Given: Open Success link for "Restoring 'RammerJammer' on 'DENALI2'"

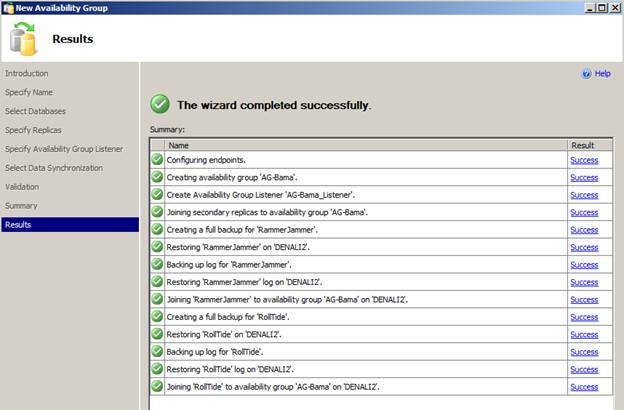Looking at the screenshot, I should 584,248.
